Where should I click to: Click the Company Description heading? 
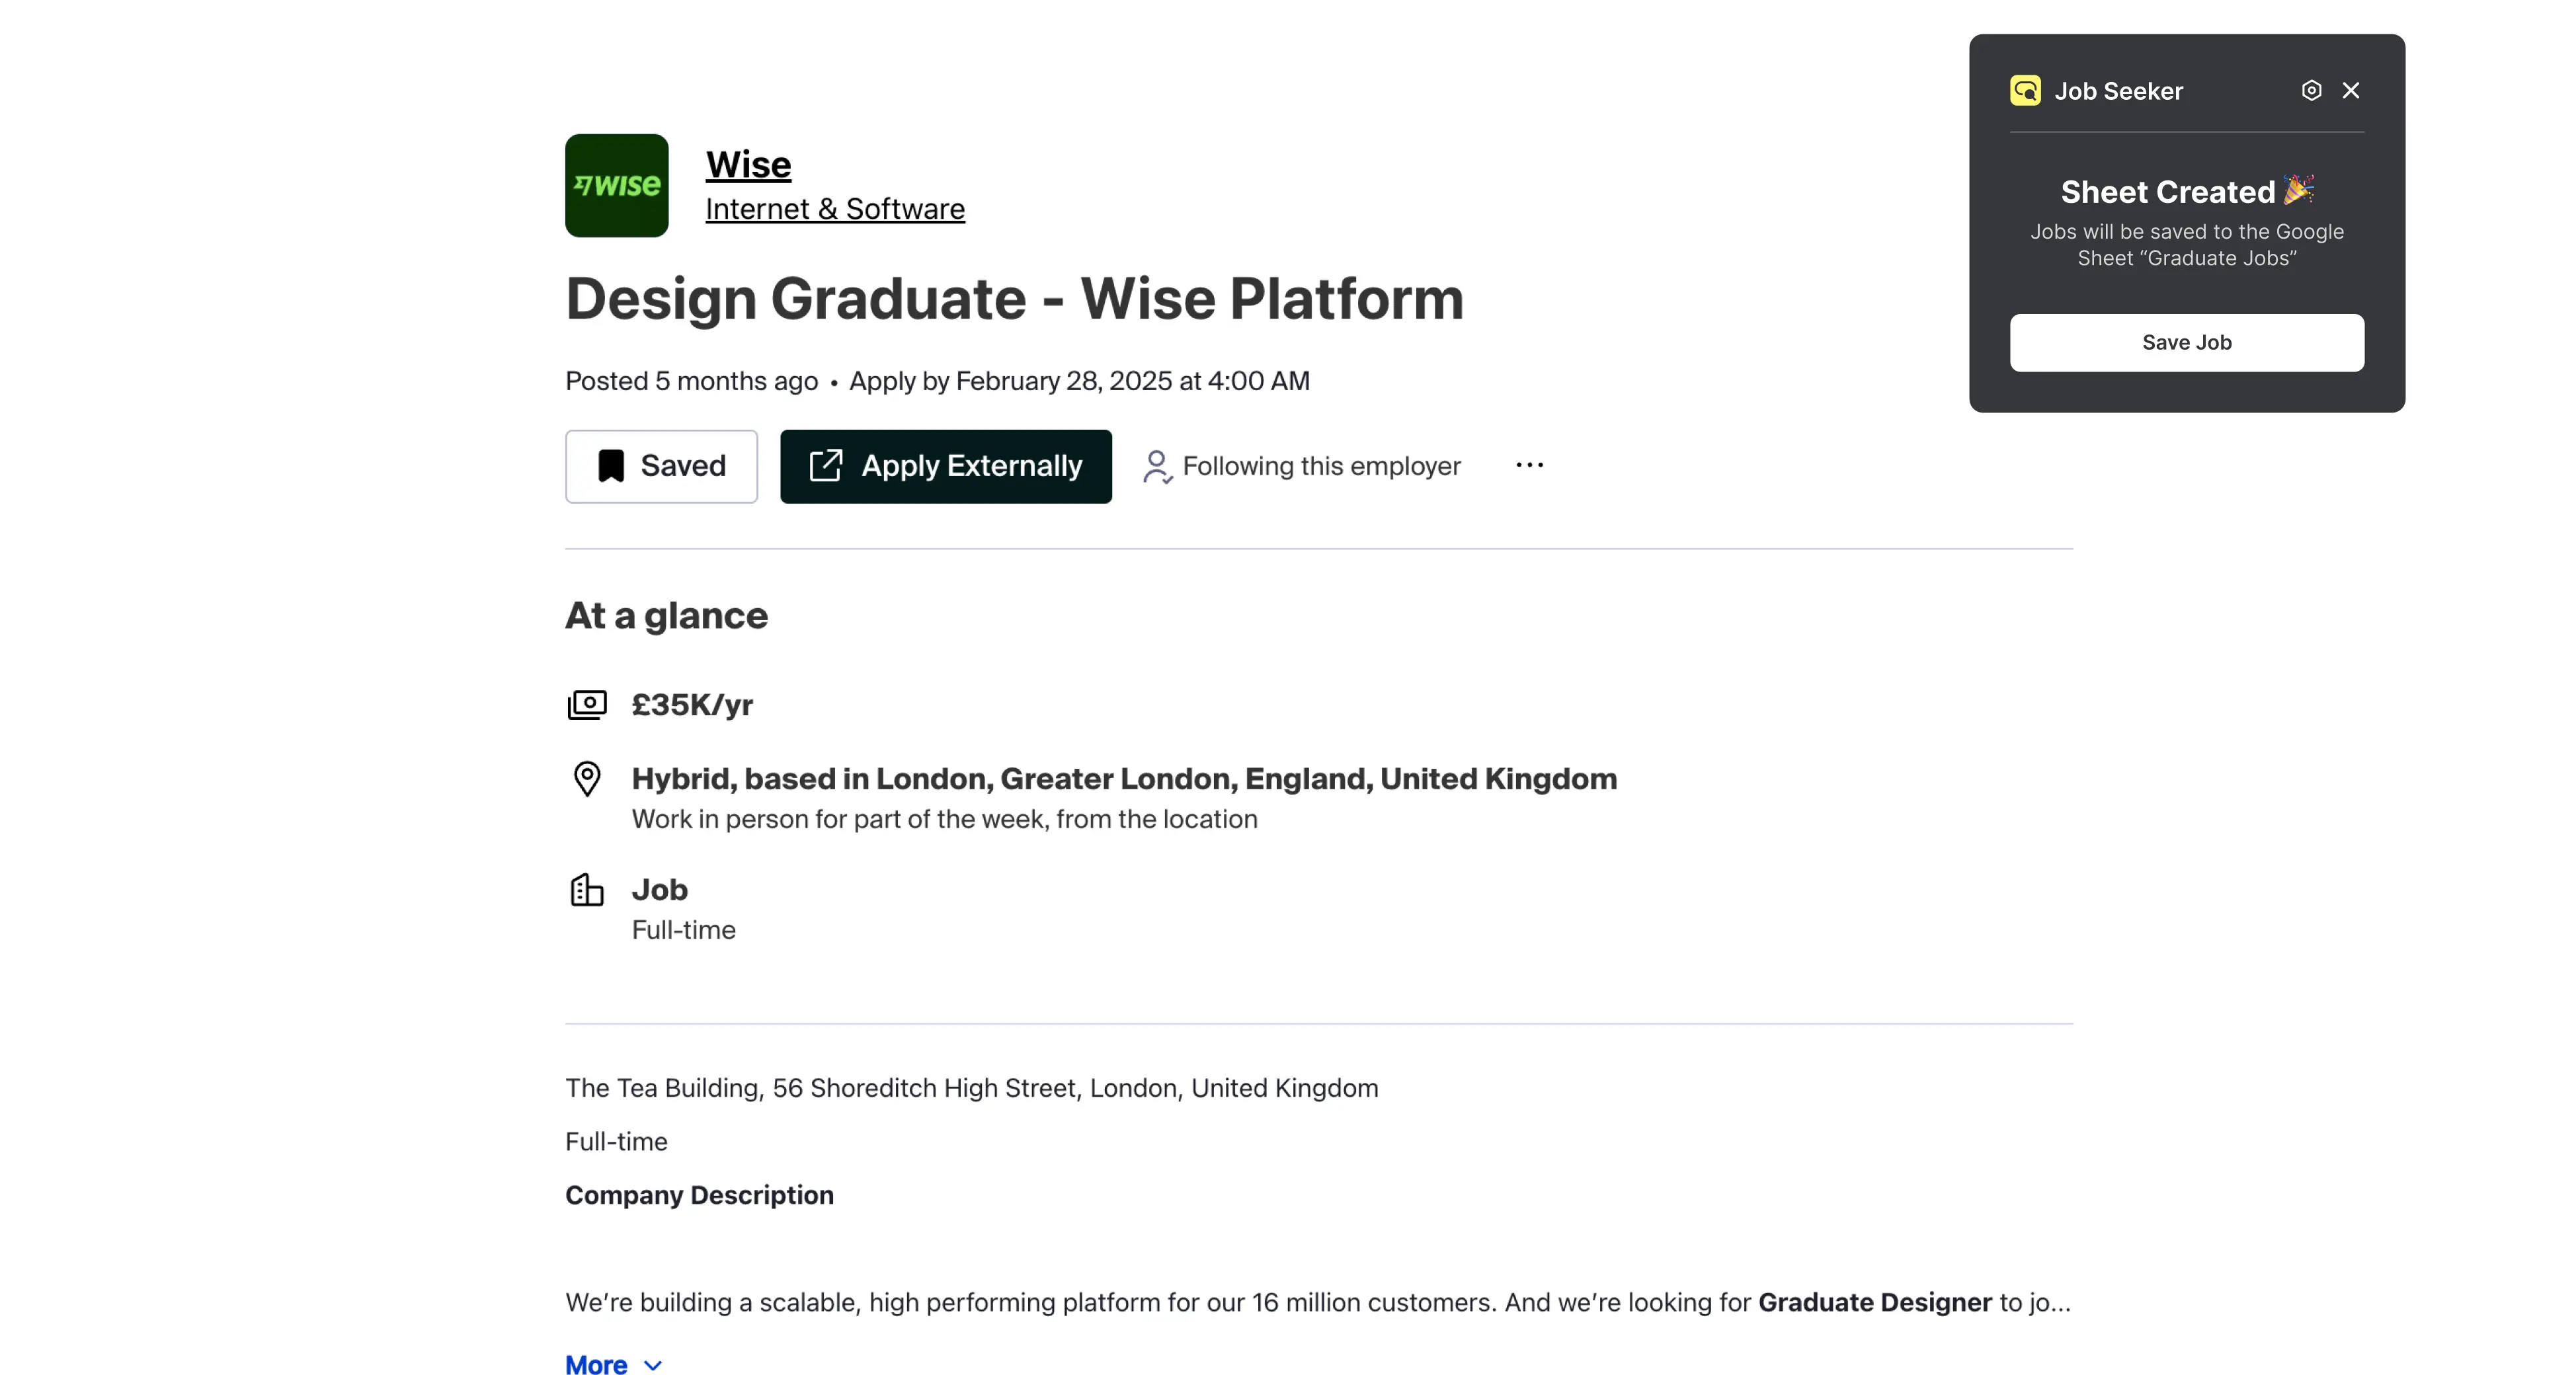click(699, 1195)
